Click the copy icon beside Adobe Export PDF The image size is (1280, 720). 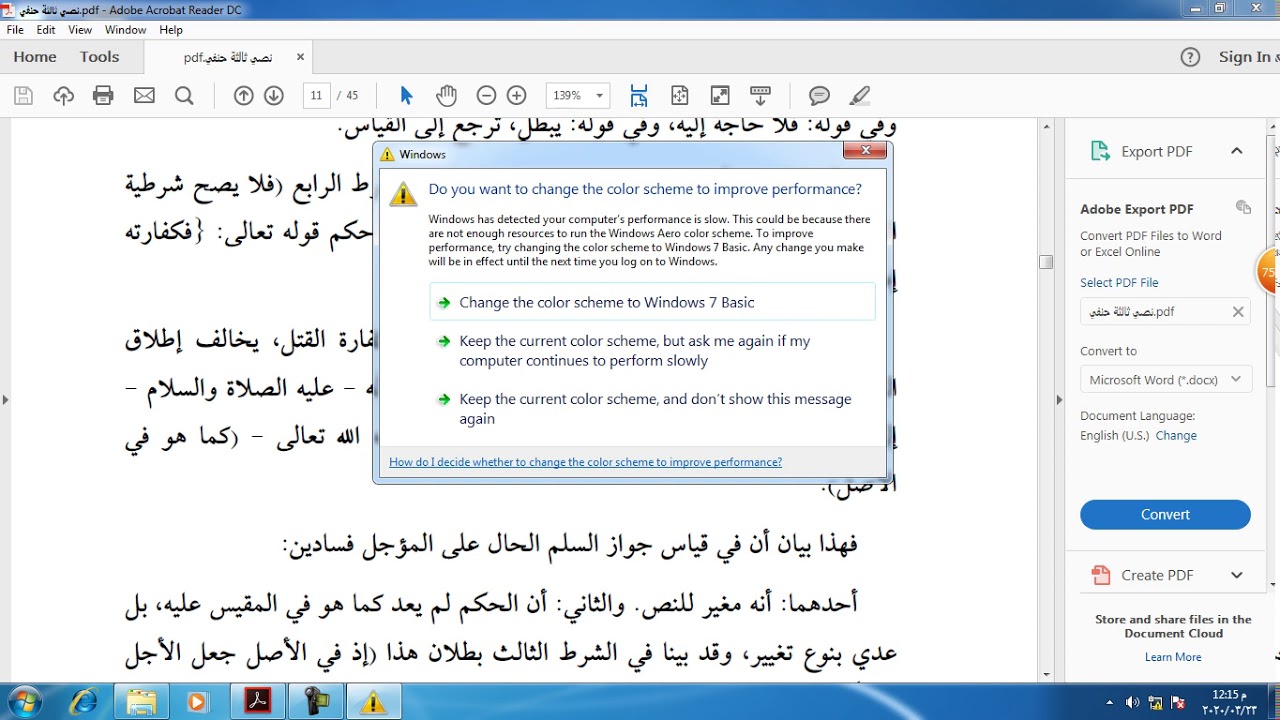[1243, 208]
